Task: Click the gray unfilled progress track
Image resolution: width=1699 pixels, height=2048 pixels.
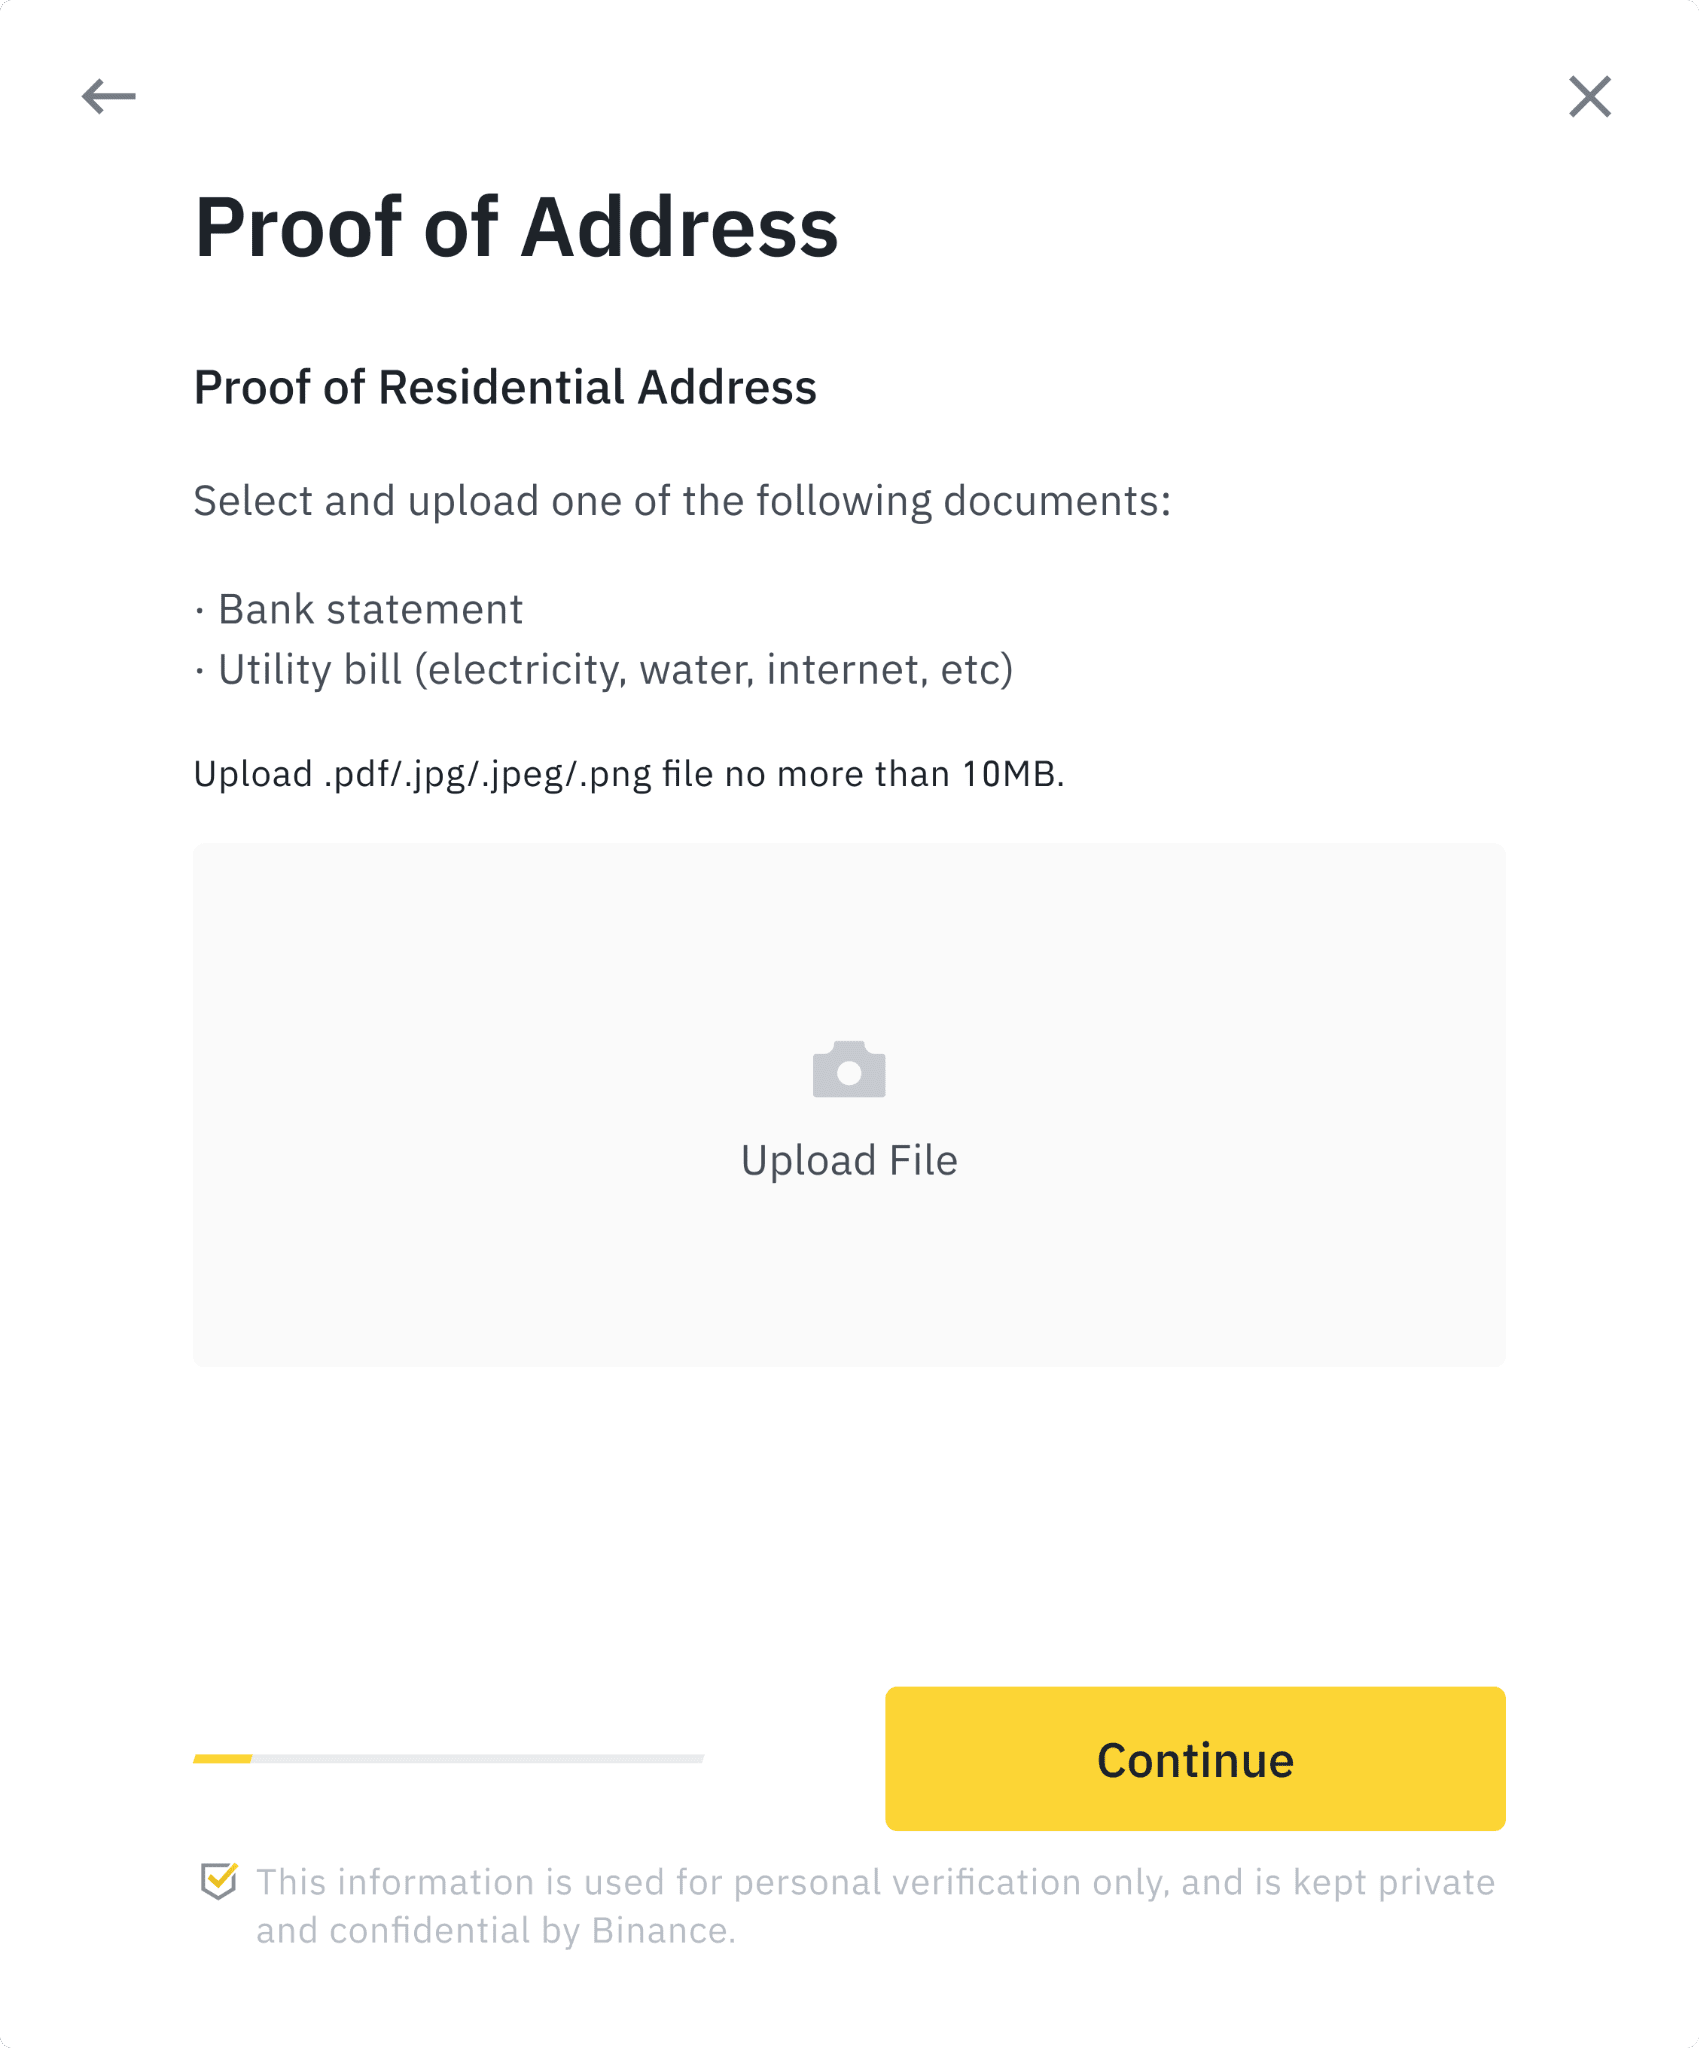Action: point(478,1759)
